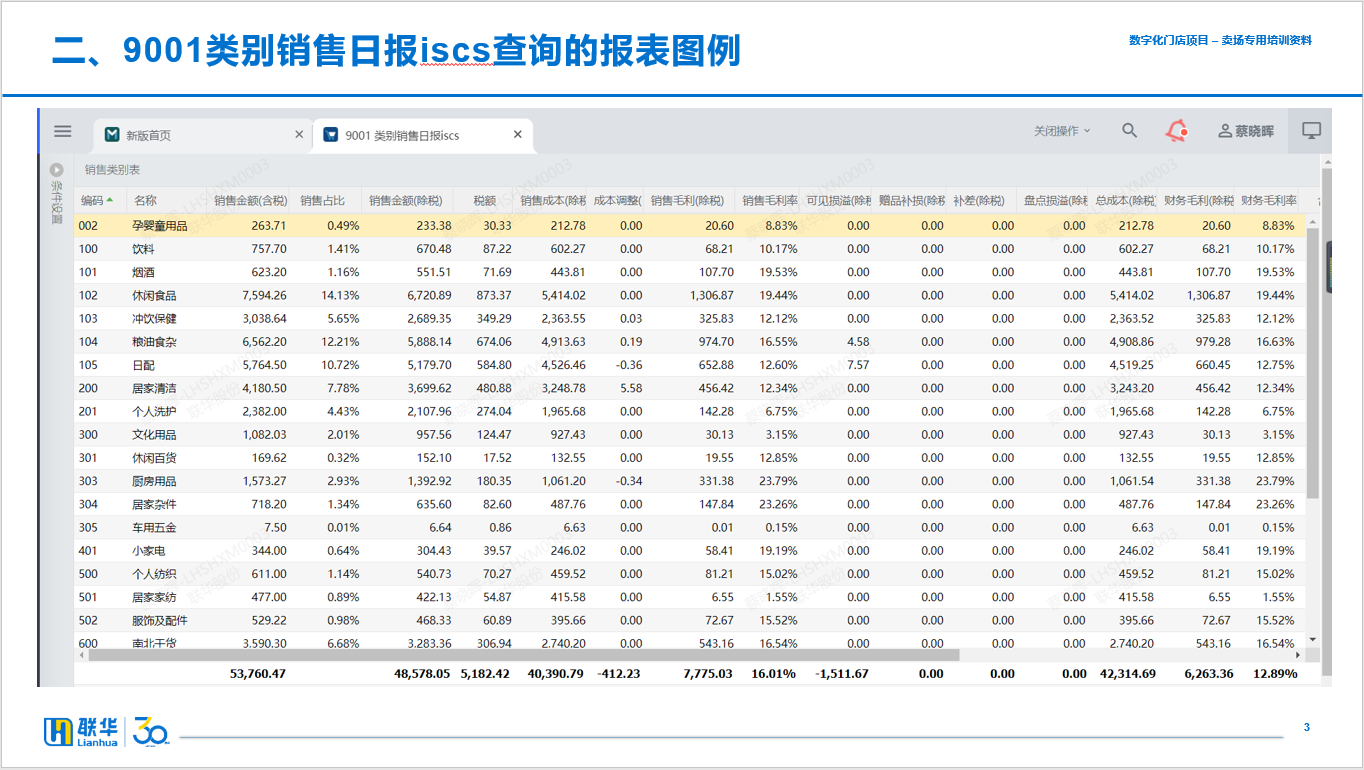Click the 销售毛利率 column header
This screenshot has width=1364, height=770.
pos(769,200)
